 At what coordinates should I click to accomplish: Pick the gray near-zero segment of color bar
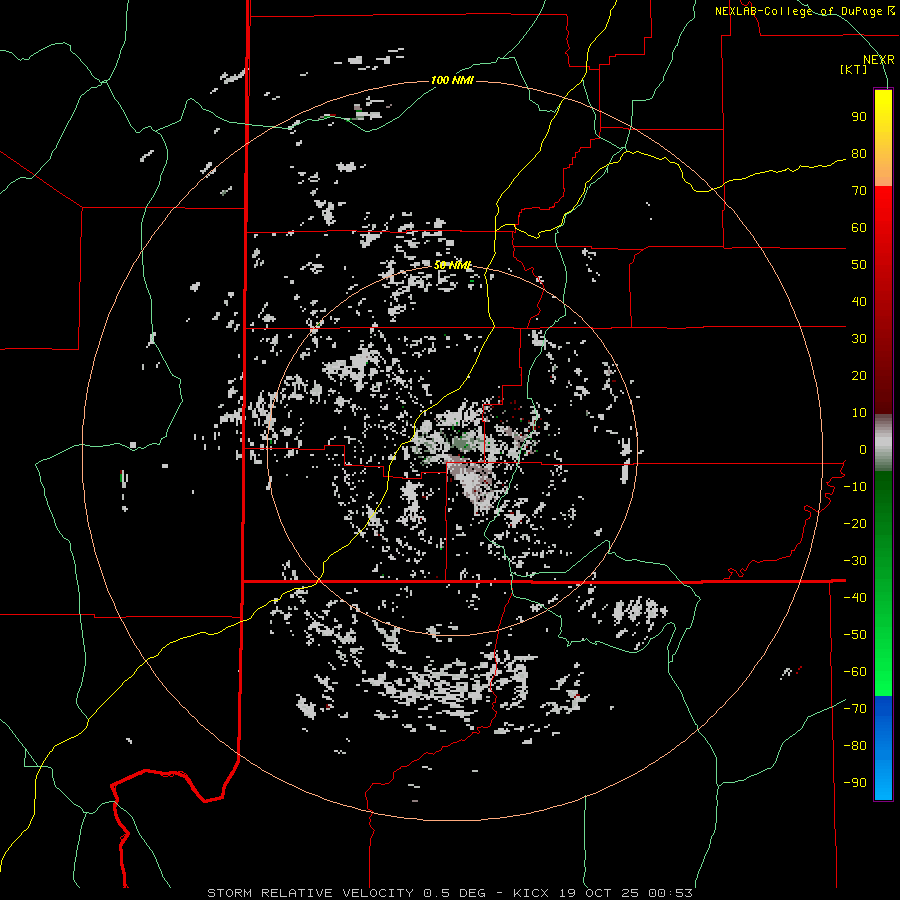click(883, 443)
